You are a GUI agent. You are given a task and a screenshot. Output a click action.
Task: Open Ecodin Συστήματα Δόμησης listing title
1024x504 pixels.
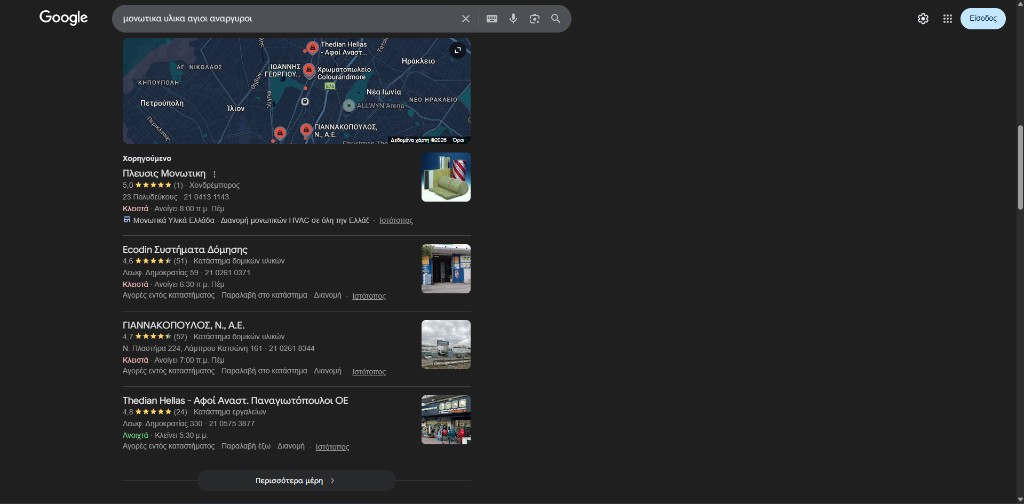pos(185,249)
